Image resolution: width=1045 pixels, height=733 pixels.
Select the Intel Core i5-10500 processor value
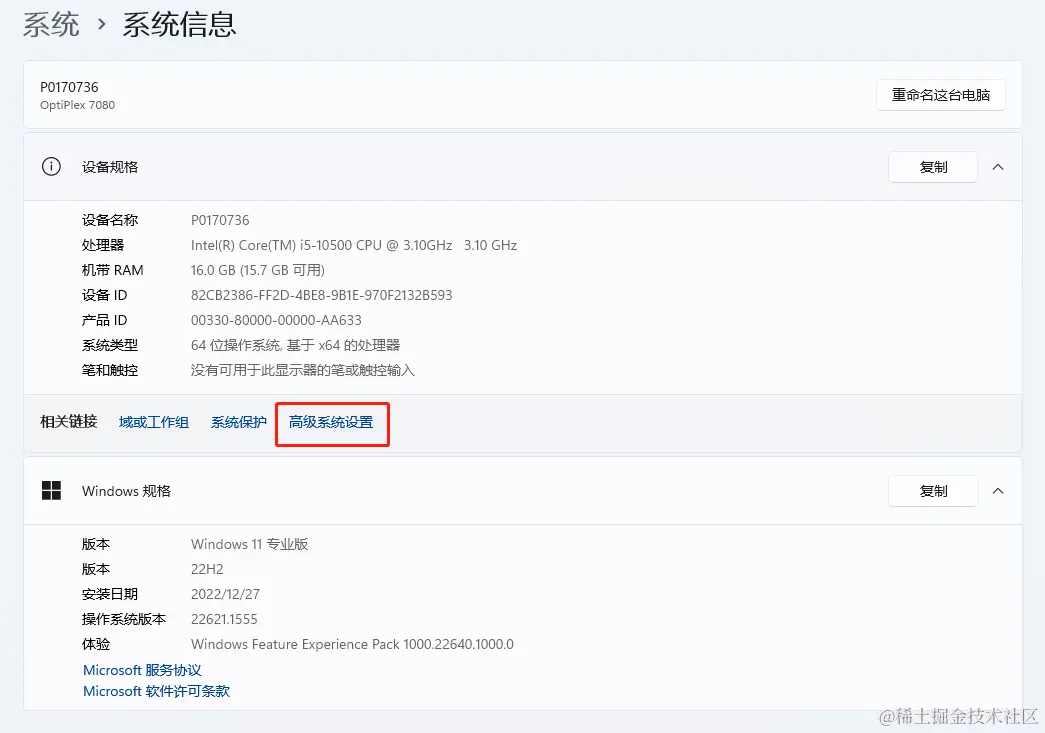click(354, 245)
